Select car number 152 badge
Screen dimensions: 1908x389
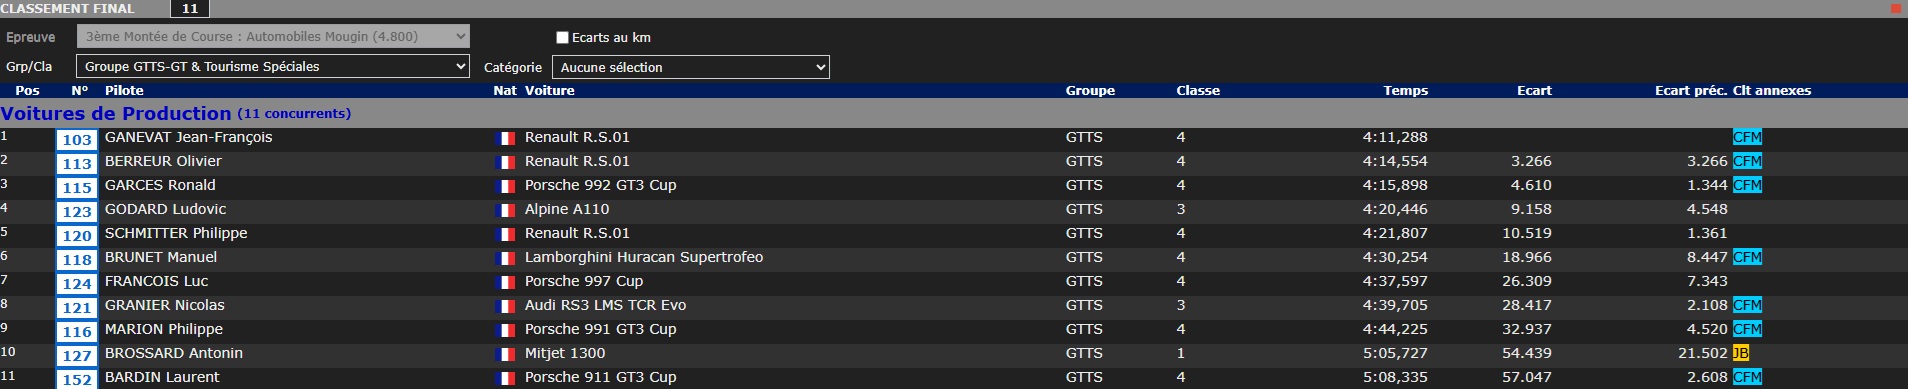pyautogui.click(x=77, y=379)
